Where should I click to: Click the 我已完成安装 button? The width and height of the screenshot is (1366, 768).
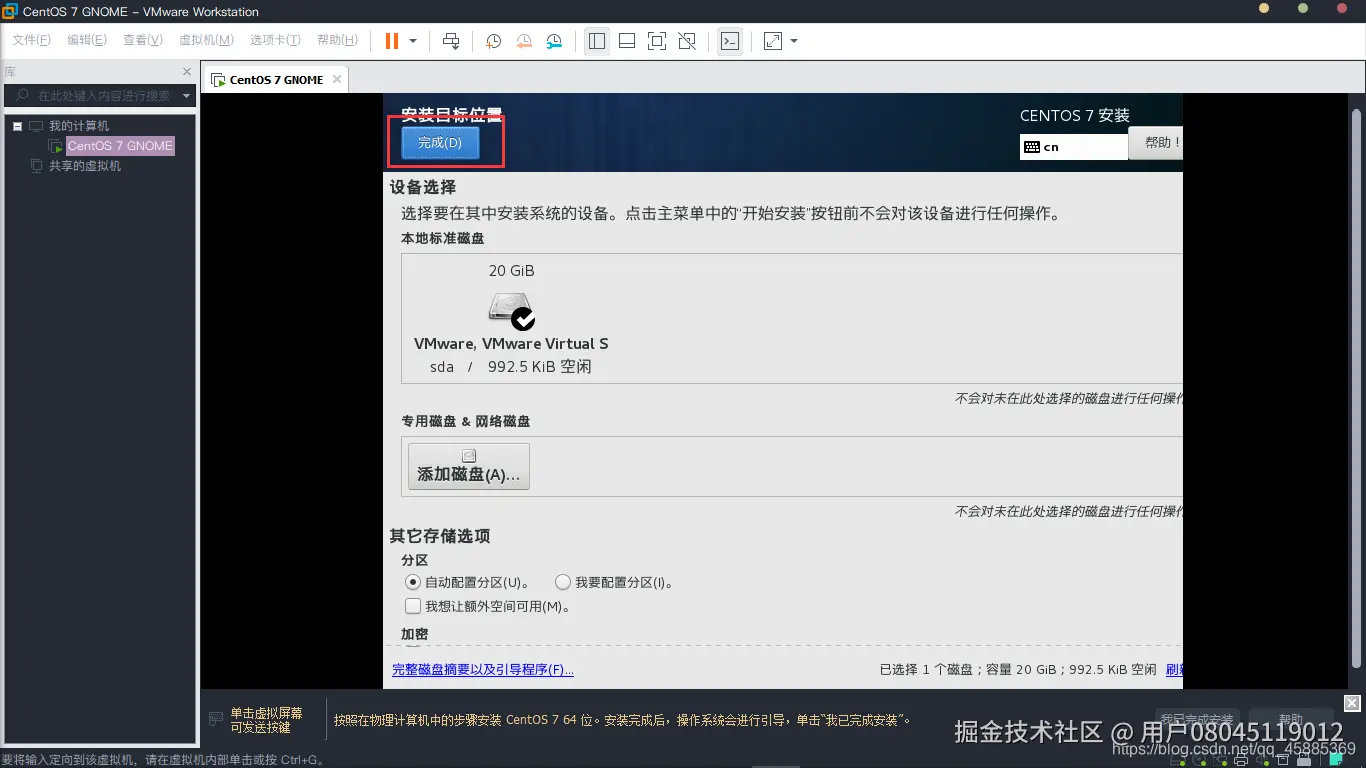1197,720
